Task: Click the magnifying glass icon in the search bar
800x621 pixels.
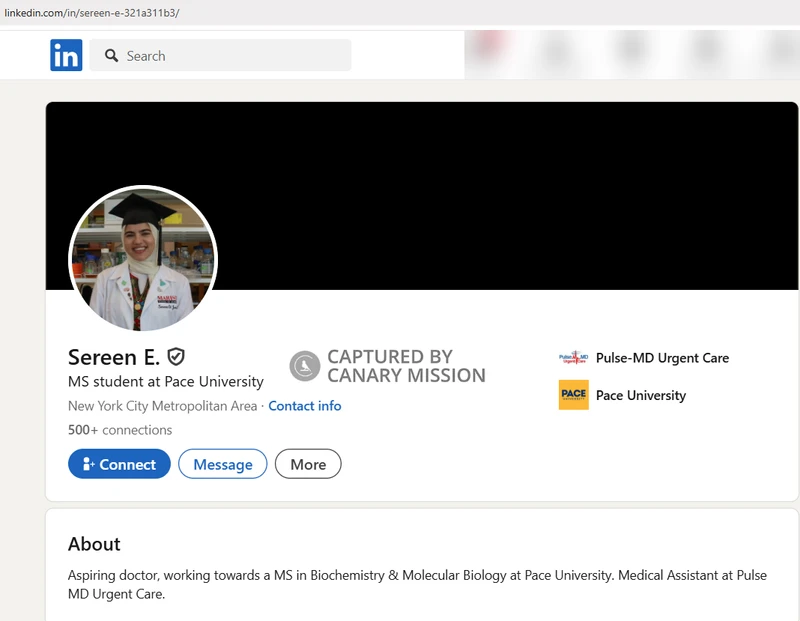Action: tap(110, 56)
